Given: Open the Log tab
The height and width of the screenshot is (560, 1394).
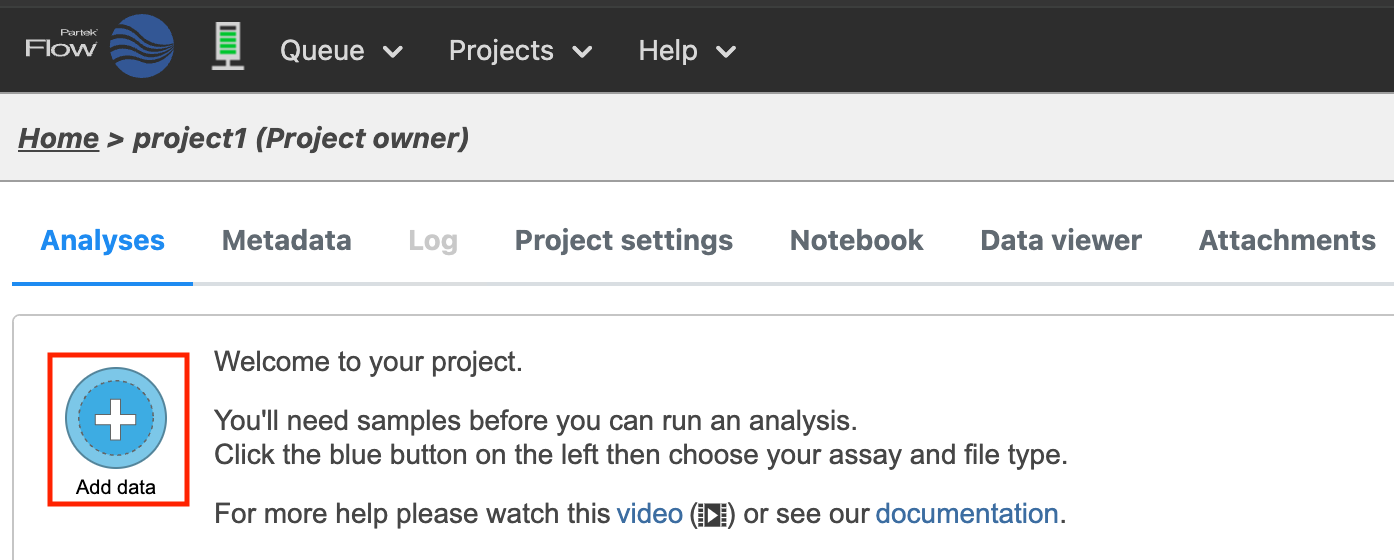Looking at the screenshot, I should tap(432, 241).
